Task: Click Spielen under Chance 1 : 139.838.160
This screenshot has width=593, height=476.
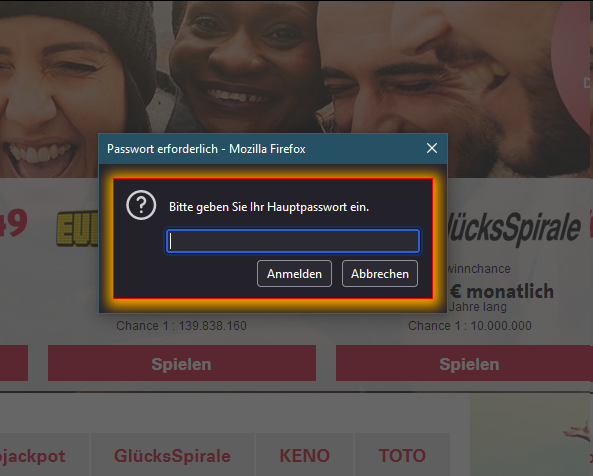Action: coord(182,363)
